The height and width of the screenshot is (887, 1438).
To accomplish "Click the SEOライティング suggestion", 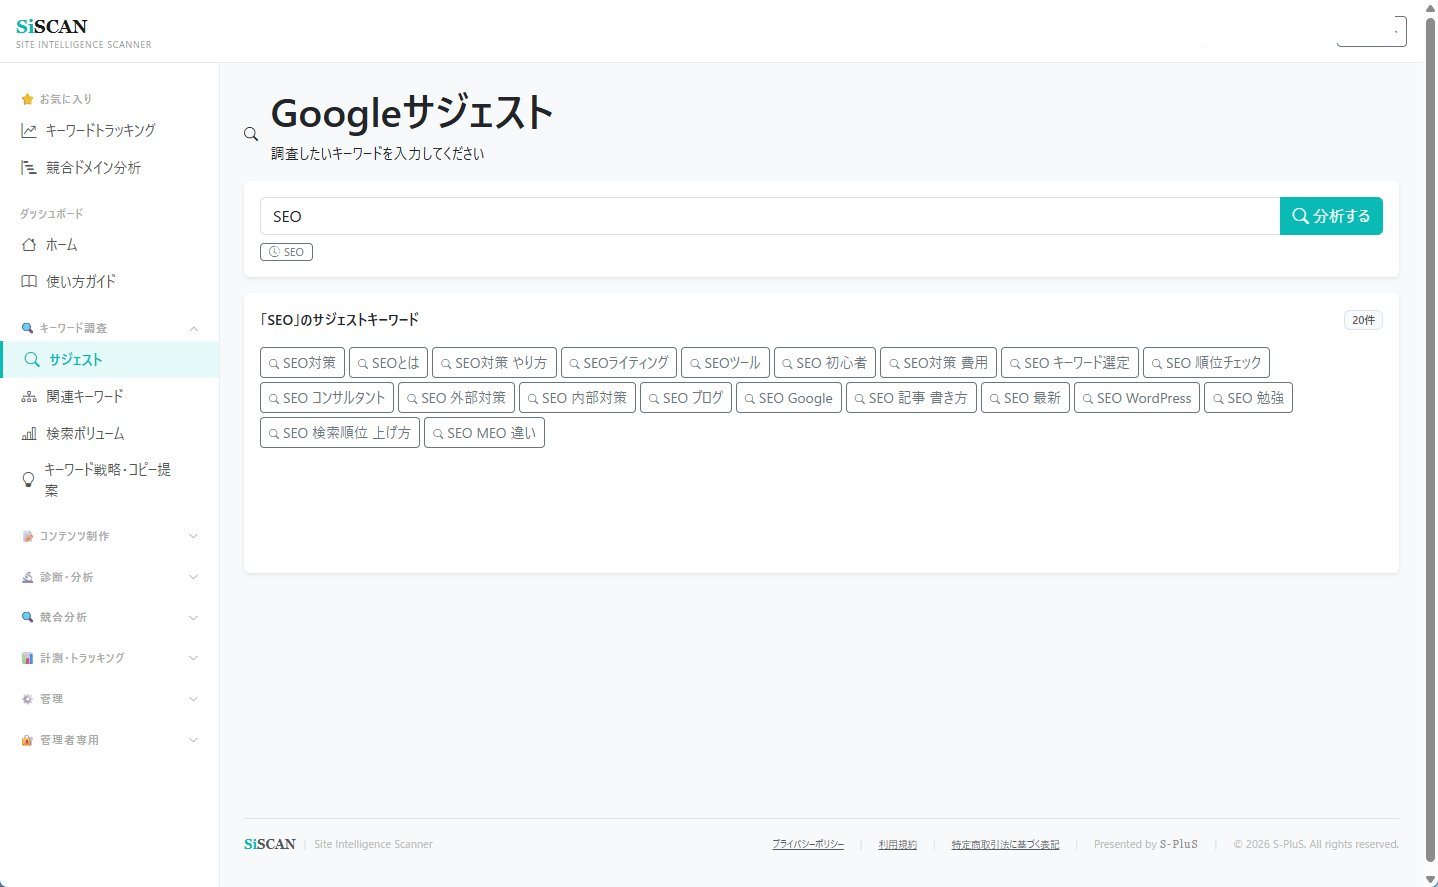I will (619, 363).
